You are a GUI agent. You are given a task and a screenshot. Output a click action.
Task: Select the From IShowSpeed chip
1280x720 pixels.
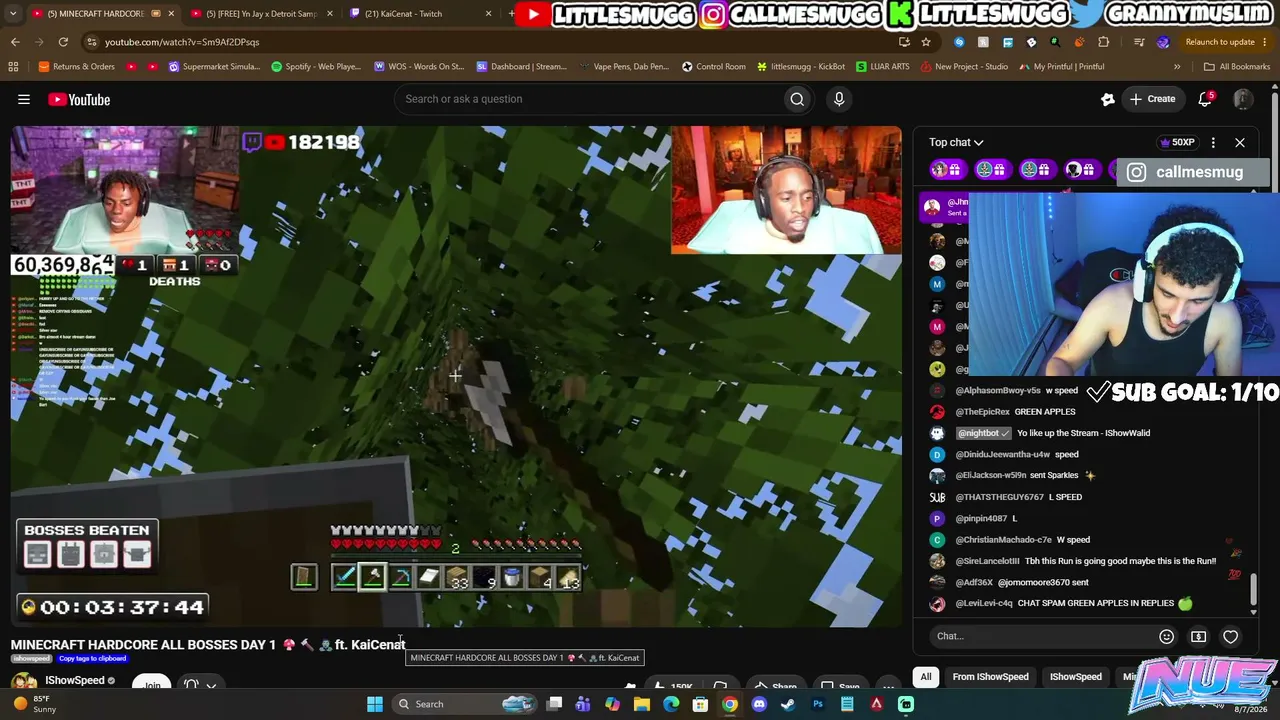990,677
